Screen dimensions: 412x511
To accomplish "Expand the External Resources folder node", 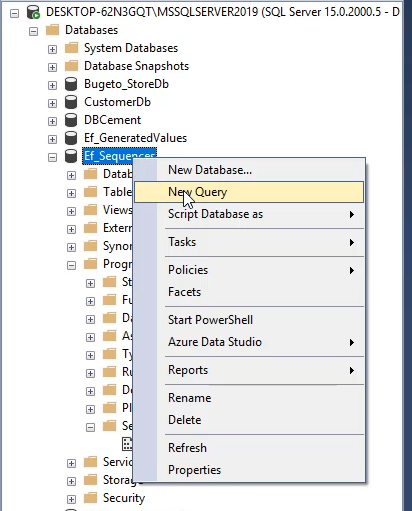I will coord(71,230).
